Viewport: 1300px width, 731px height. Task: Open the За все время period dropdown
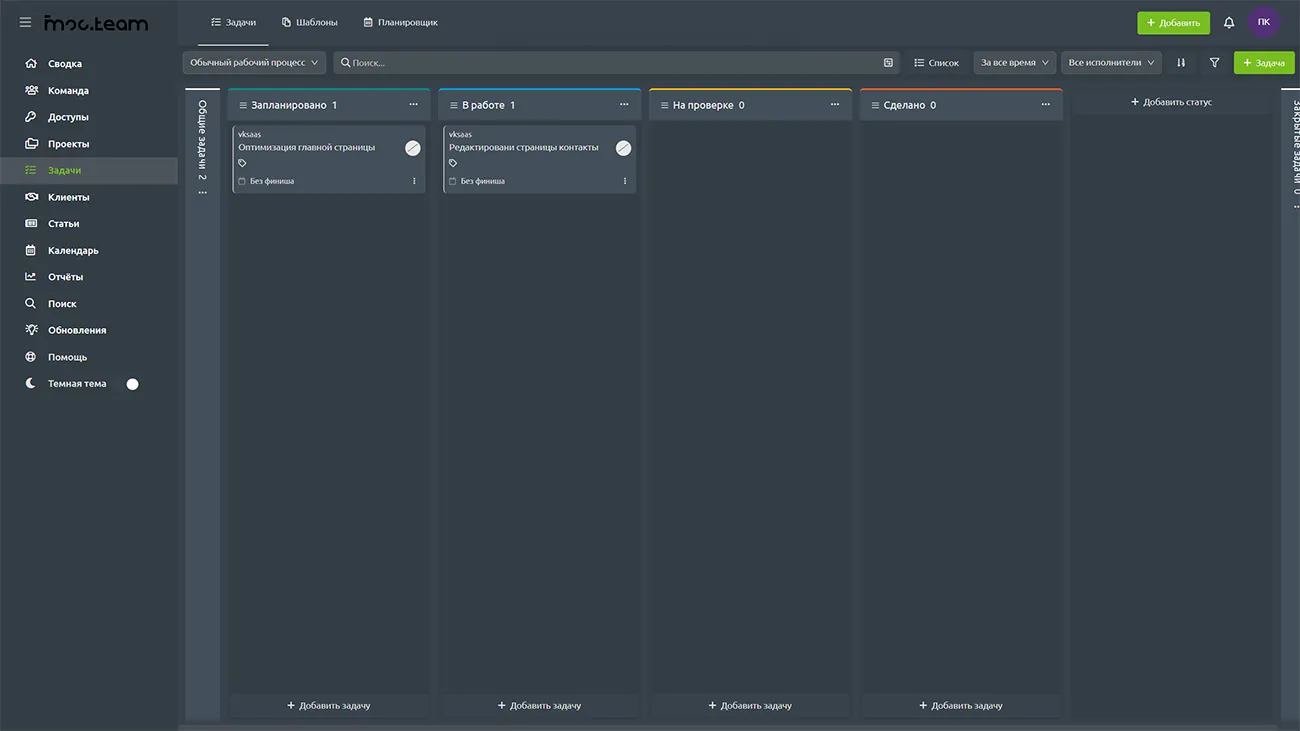[x=1014, y=62]
